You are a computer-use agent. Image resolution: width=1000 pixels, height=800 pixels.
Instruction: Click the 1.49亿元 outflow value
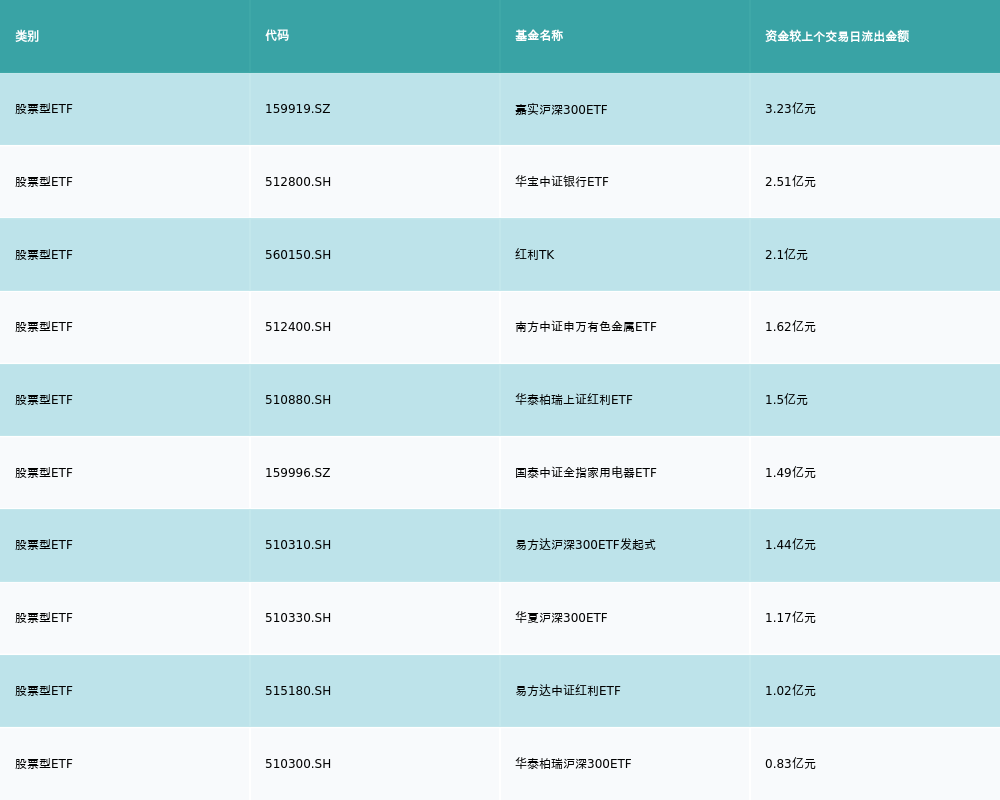(x=790, y=473)
